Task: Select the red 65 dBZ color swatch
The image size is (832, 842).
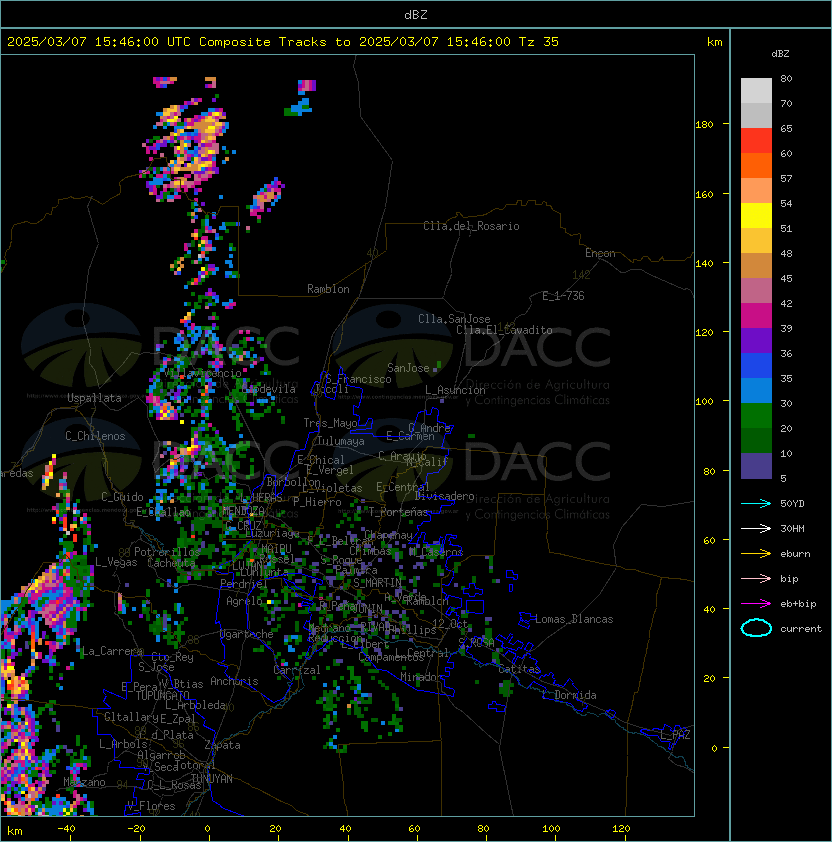Action: pos(756,141)
